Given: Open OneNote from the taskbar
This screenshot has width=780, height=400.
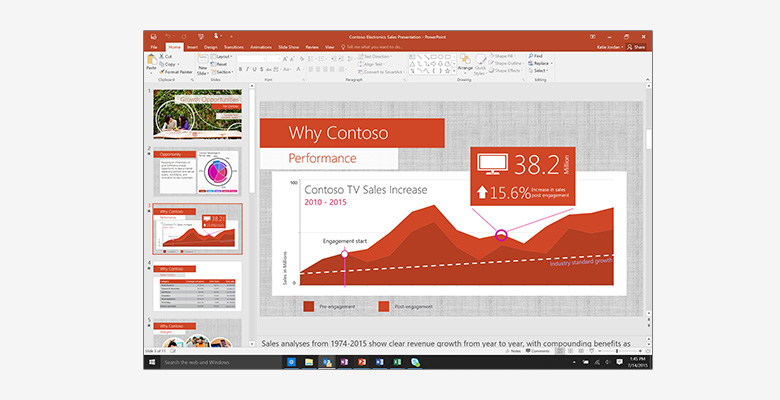Looking at the screenshot, I should point(344,362).
